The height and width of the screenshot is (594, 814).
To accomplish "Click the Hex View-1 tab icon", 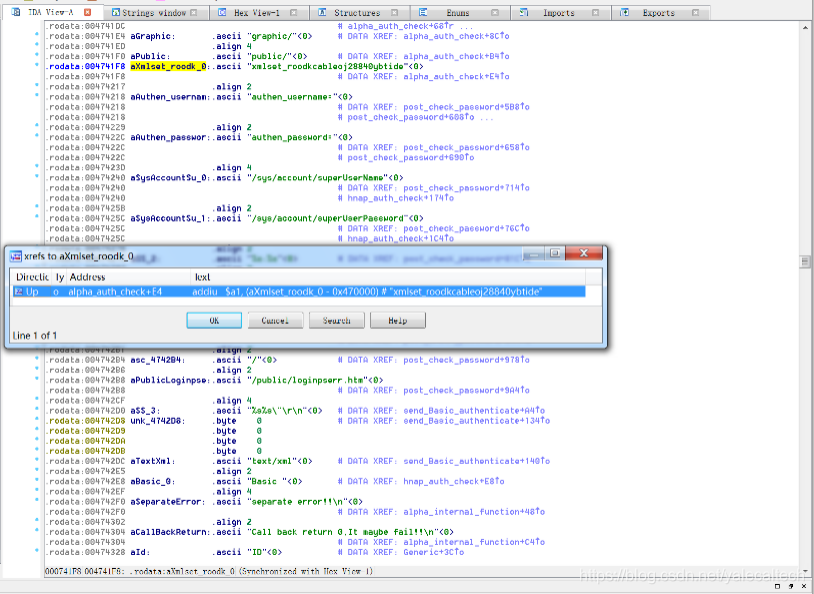I will pos(222,12).
